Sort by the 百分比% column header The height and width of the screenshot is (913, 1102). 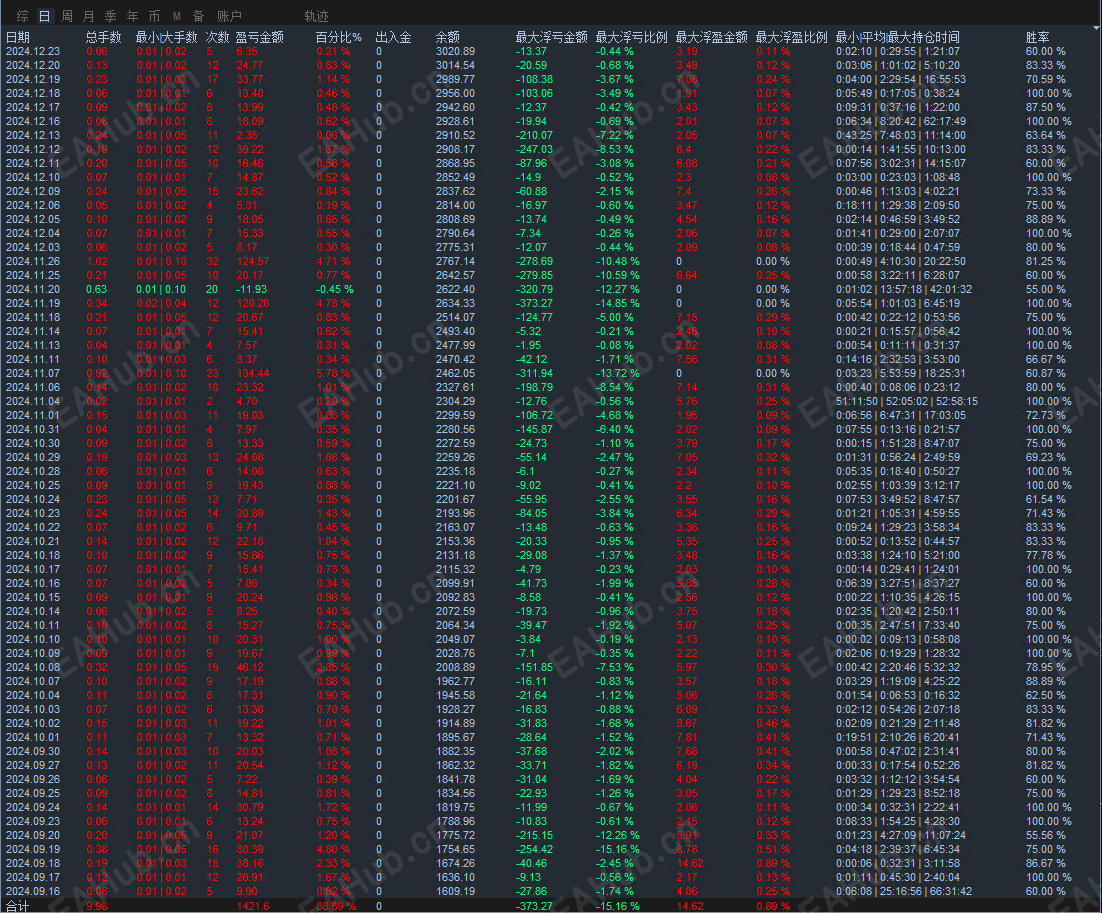[339, 37]
